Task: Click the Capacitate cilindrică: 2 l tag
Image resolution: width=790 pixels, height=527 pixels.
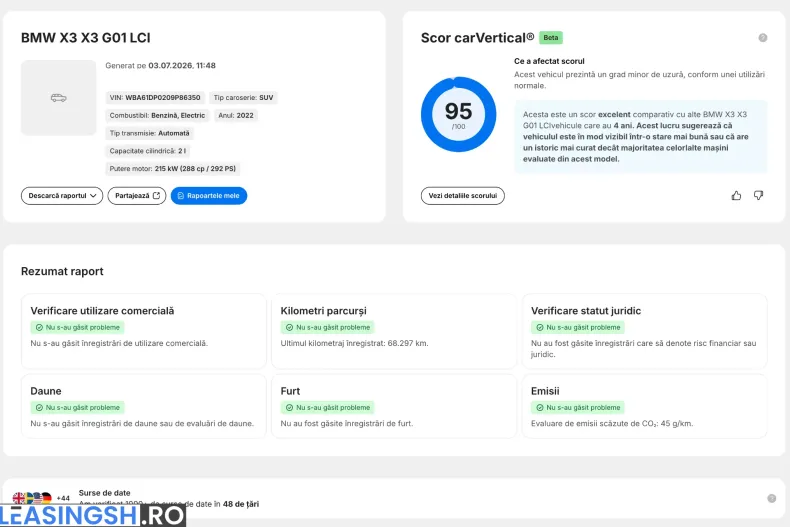Action: [x=148, y=151]
